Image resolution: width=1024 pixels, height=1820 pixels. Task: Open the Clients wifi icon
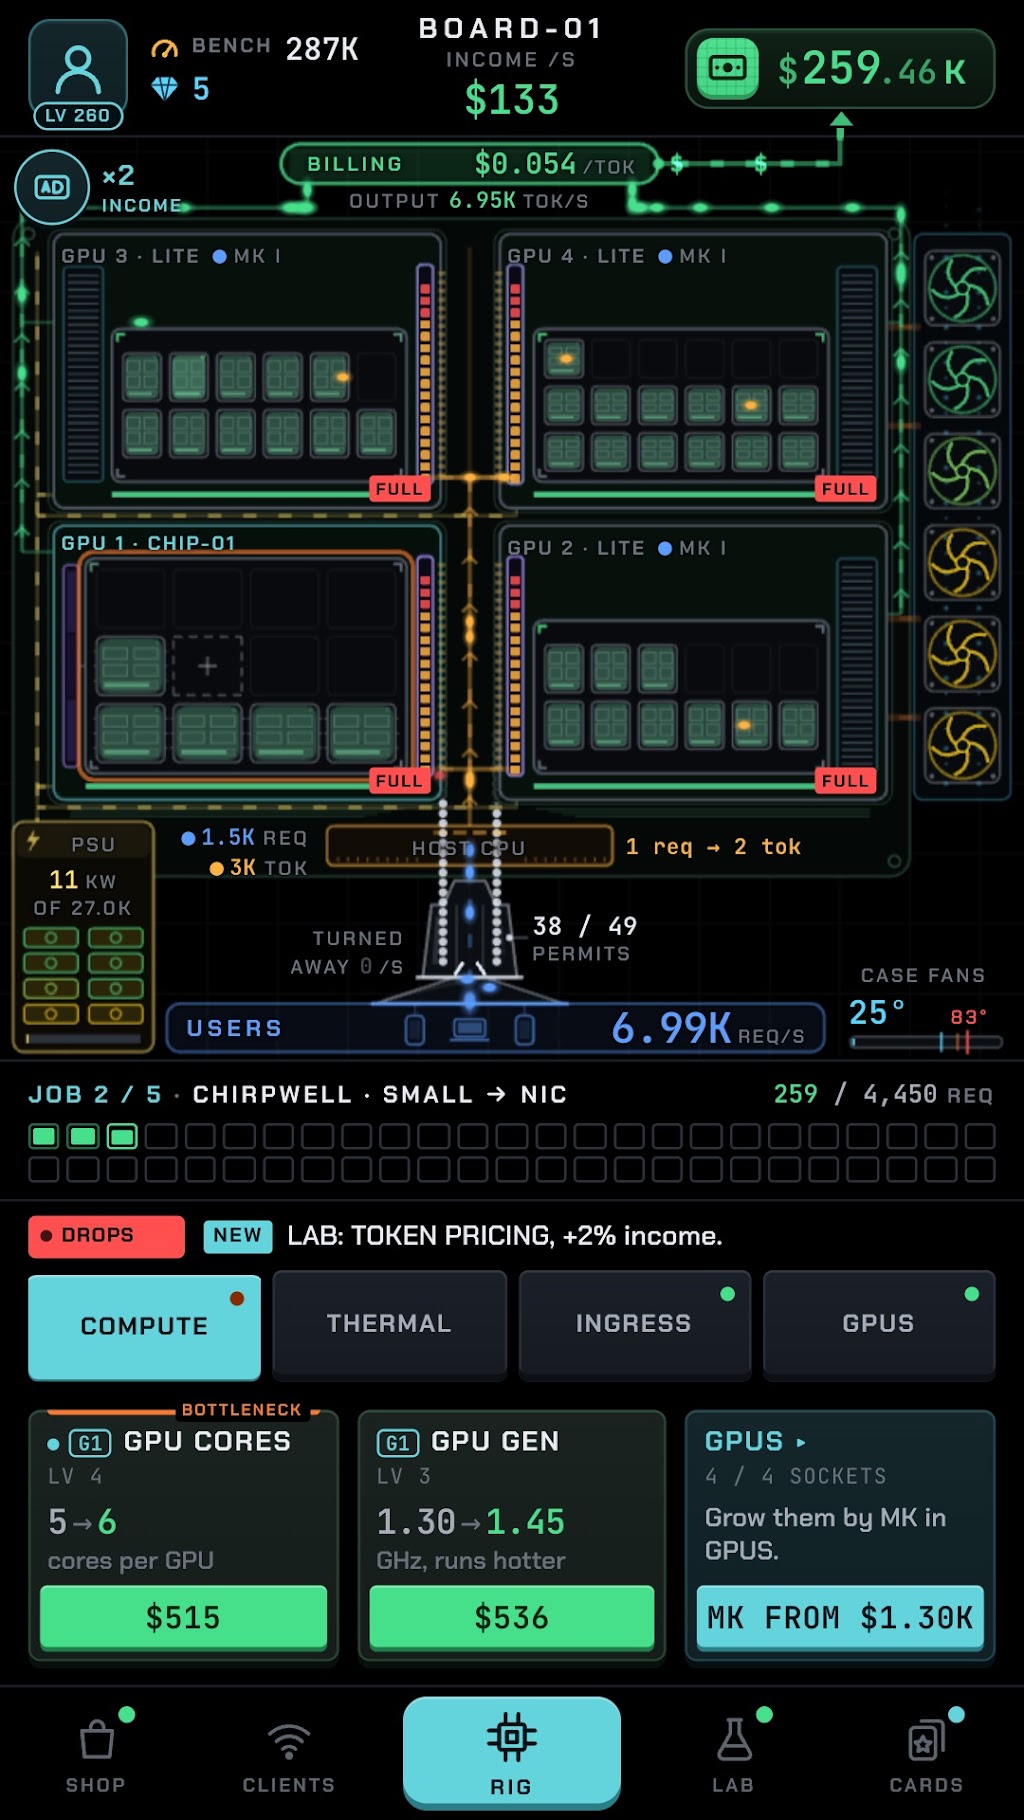click(x=288, y=1741)
